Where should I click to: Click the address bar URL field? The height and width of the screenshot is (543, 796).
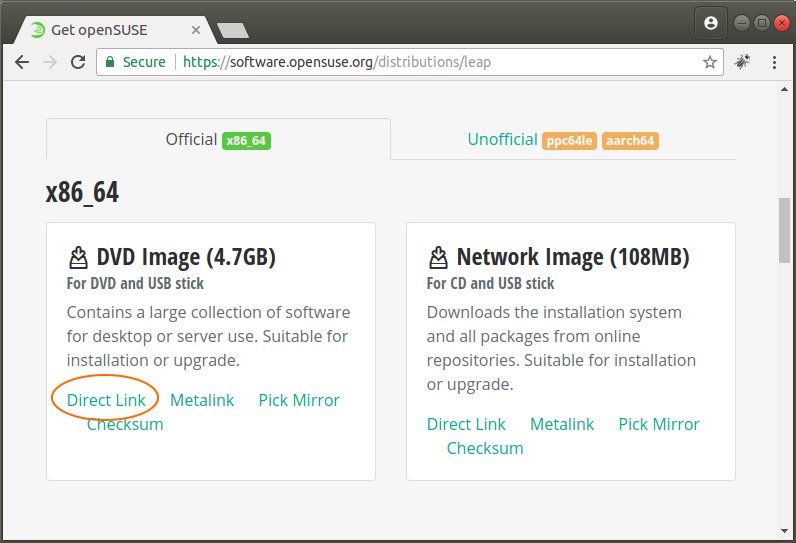point(410,62)
